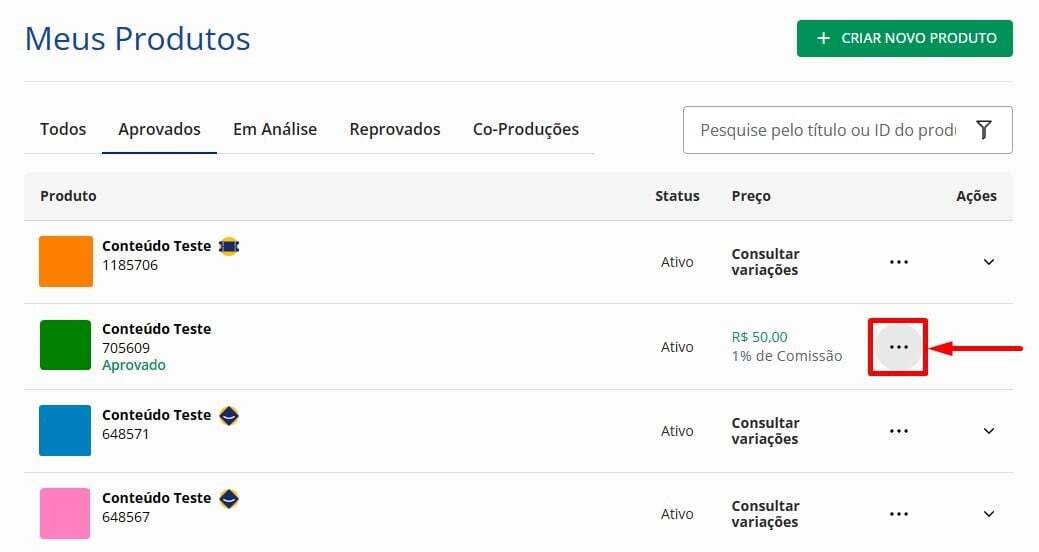
Task: Expand the row for product 1185706
Action: point(989,262)
